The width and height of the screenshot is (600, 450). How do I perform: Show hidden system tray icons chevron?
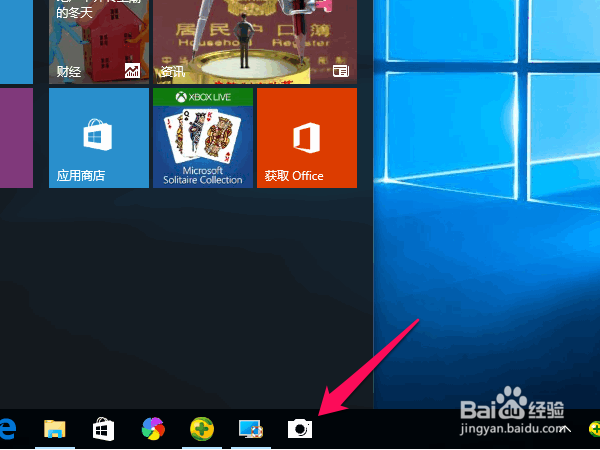(x=565, y=429)
